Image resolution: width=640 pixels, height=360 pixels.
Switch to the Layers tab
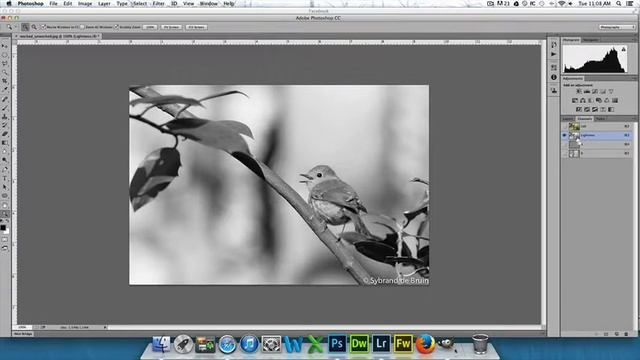(568, 119)
